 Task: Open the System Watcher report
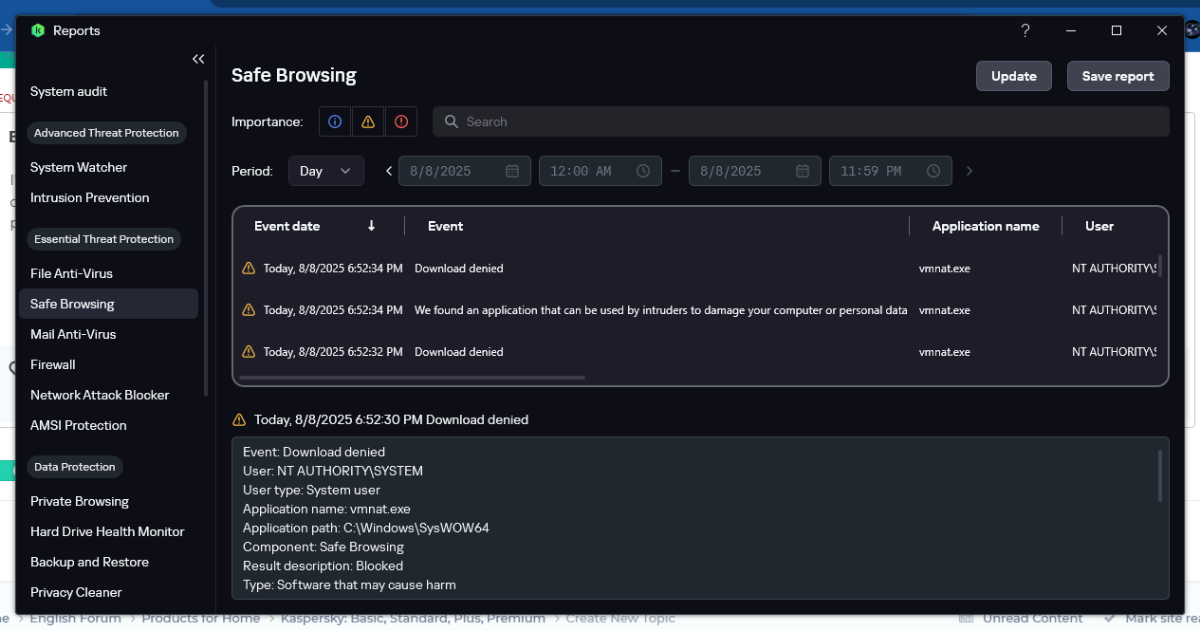point(79,168)
